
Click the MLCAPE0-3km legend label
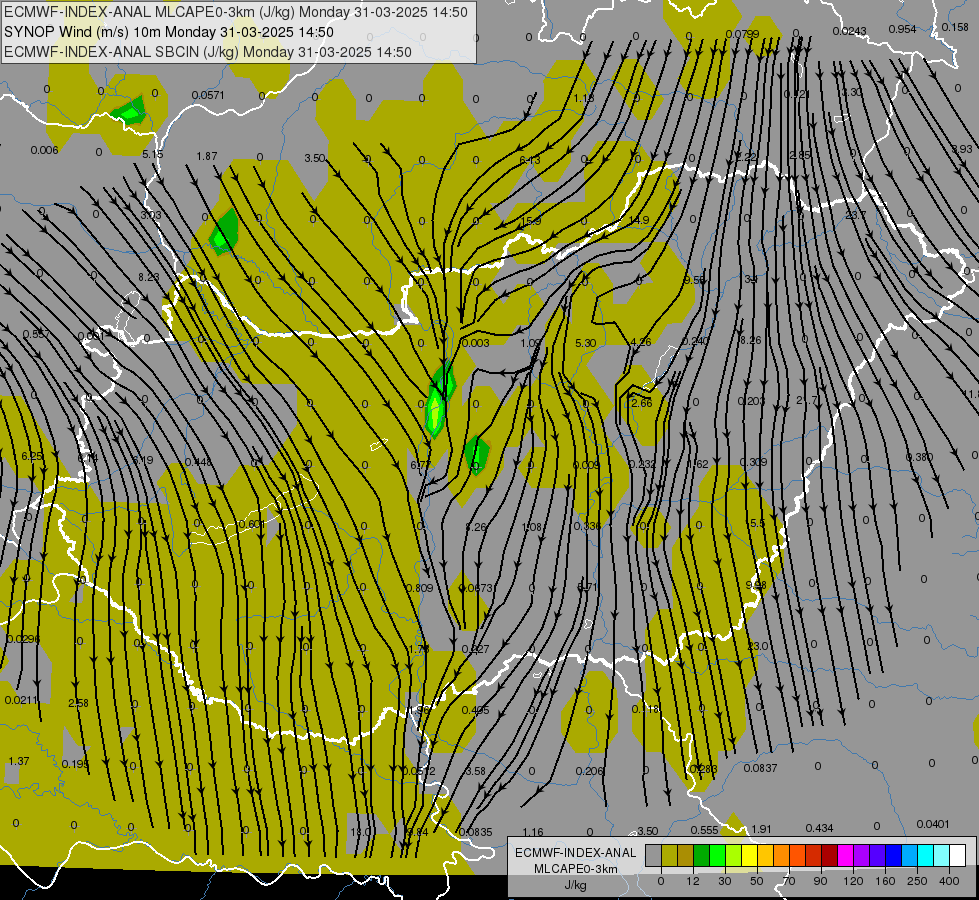tap(576, 869)
